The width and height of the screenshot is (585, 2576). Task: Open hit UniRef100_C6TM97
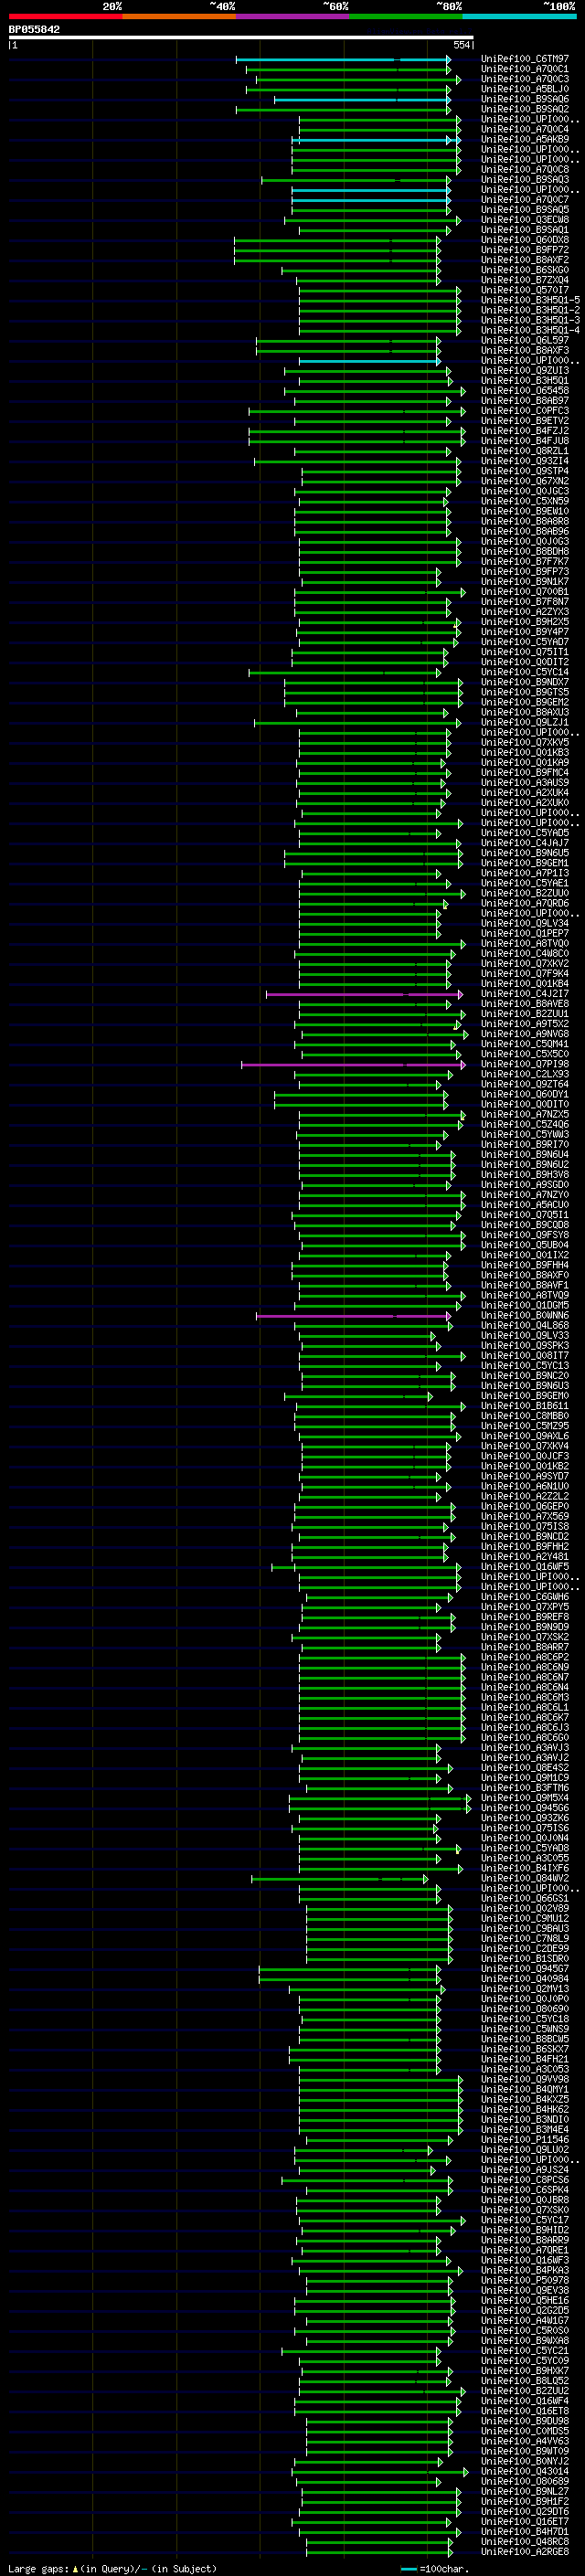coord(525,59)
